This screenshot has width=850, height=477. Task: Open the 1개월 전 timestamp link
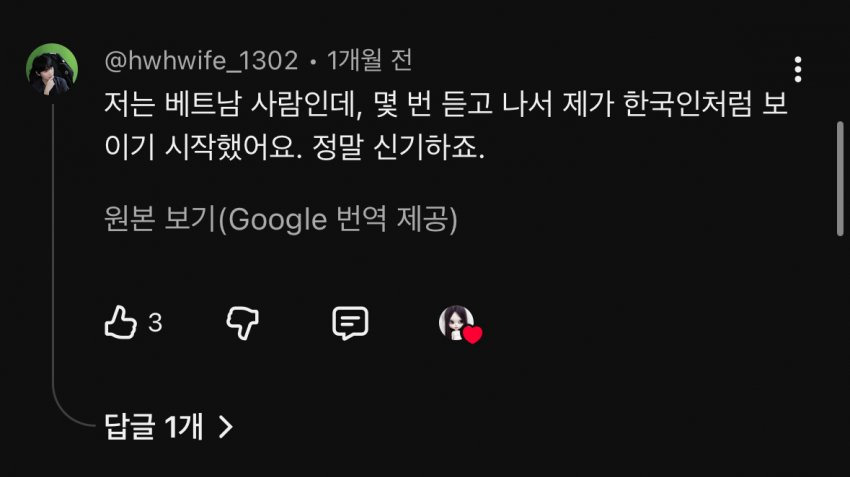click(x=370, y=60)
